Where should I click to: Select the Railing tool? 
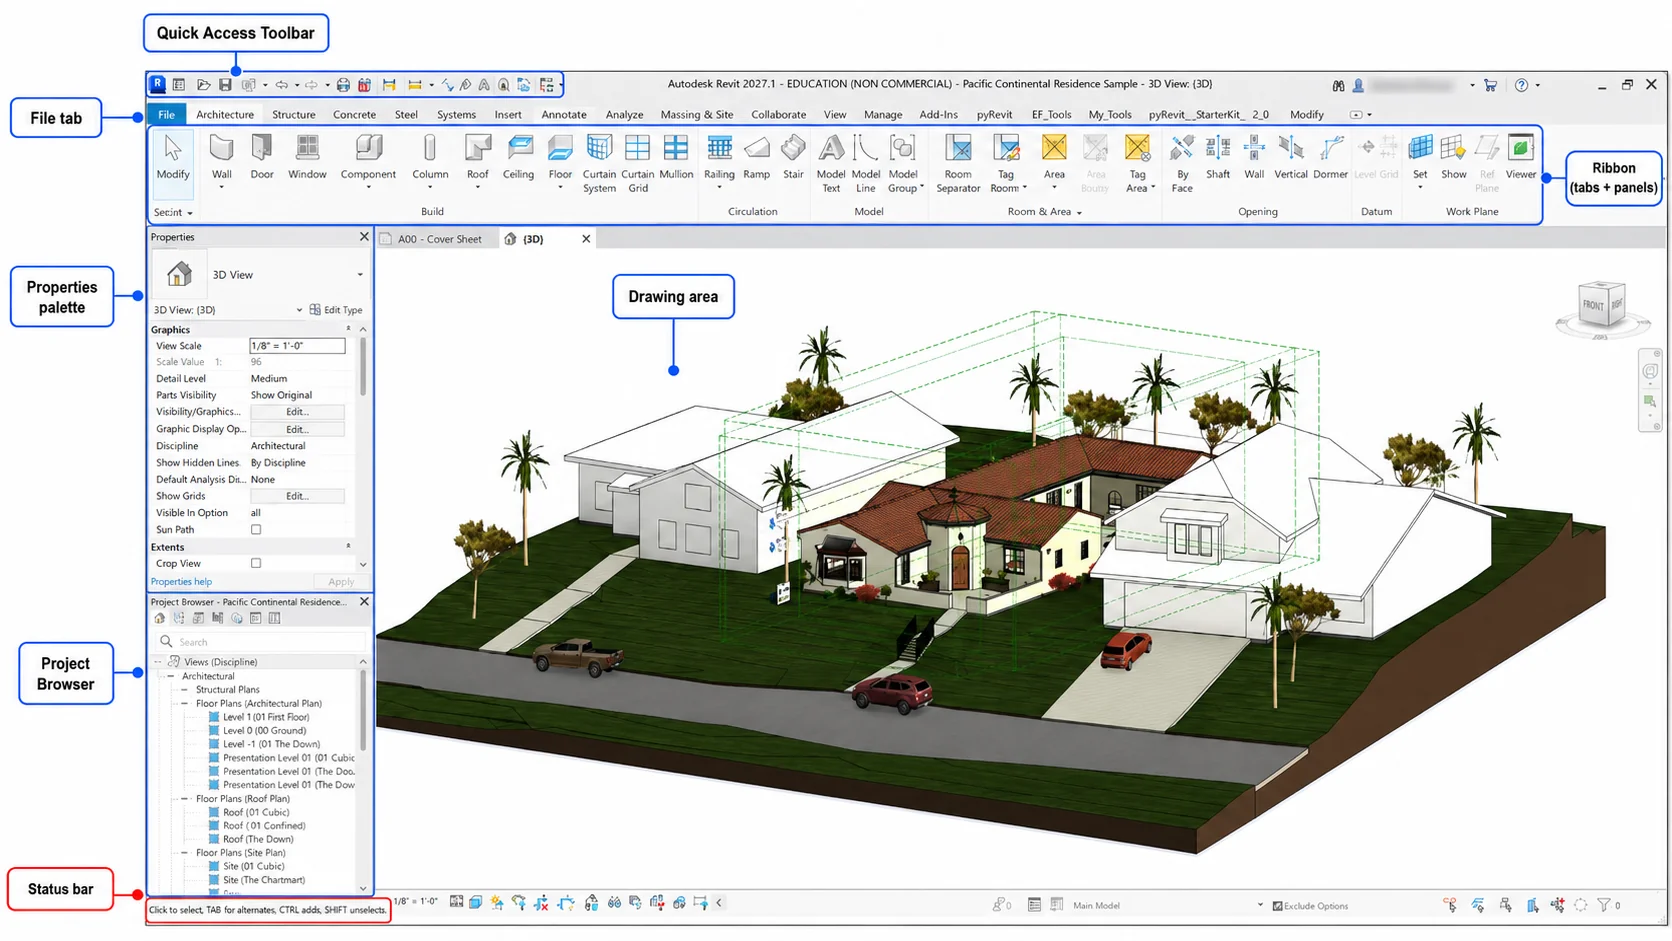pos(719,158)
